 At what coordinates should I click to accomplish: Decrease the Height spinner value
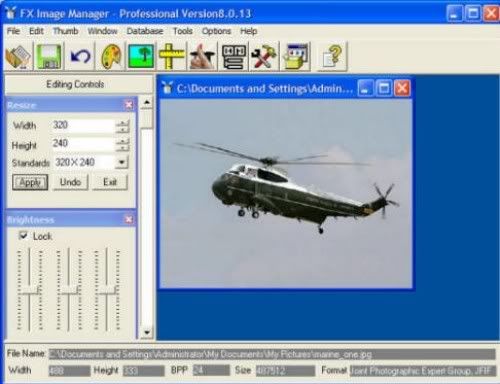click(123, 148)
